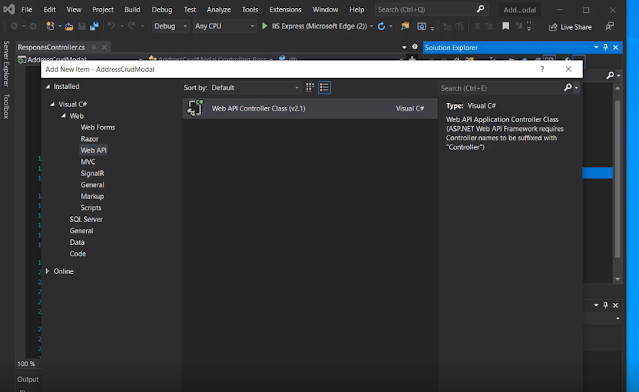Click the save all files icon

(94, 26)
